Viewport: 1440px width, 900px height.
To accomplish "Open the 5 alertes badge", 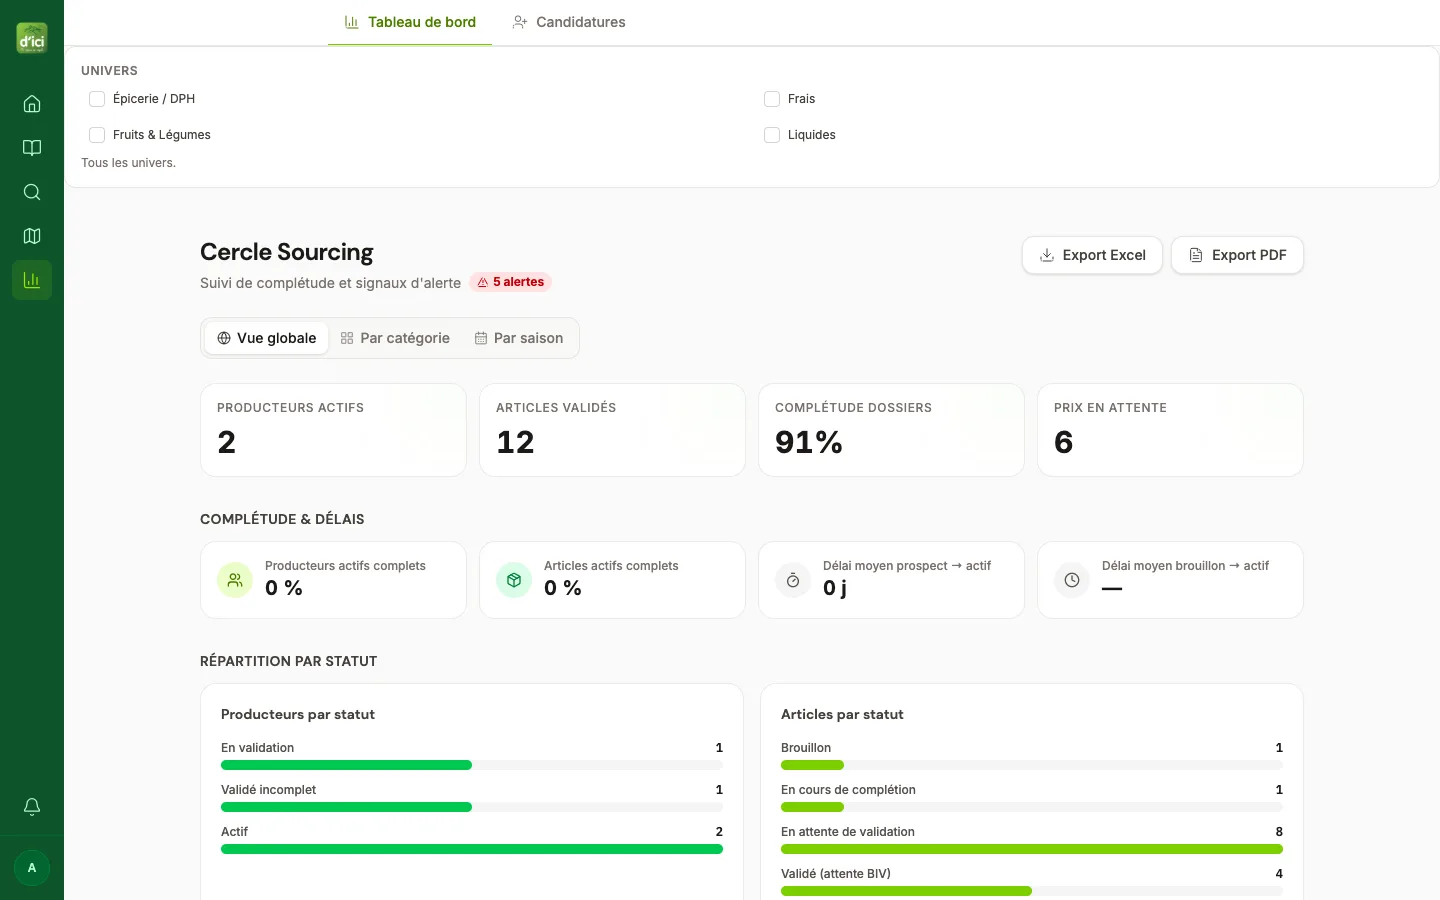I will pyautogui.click(x=511, y=282).
